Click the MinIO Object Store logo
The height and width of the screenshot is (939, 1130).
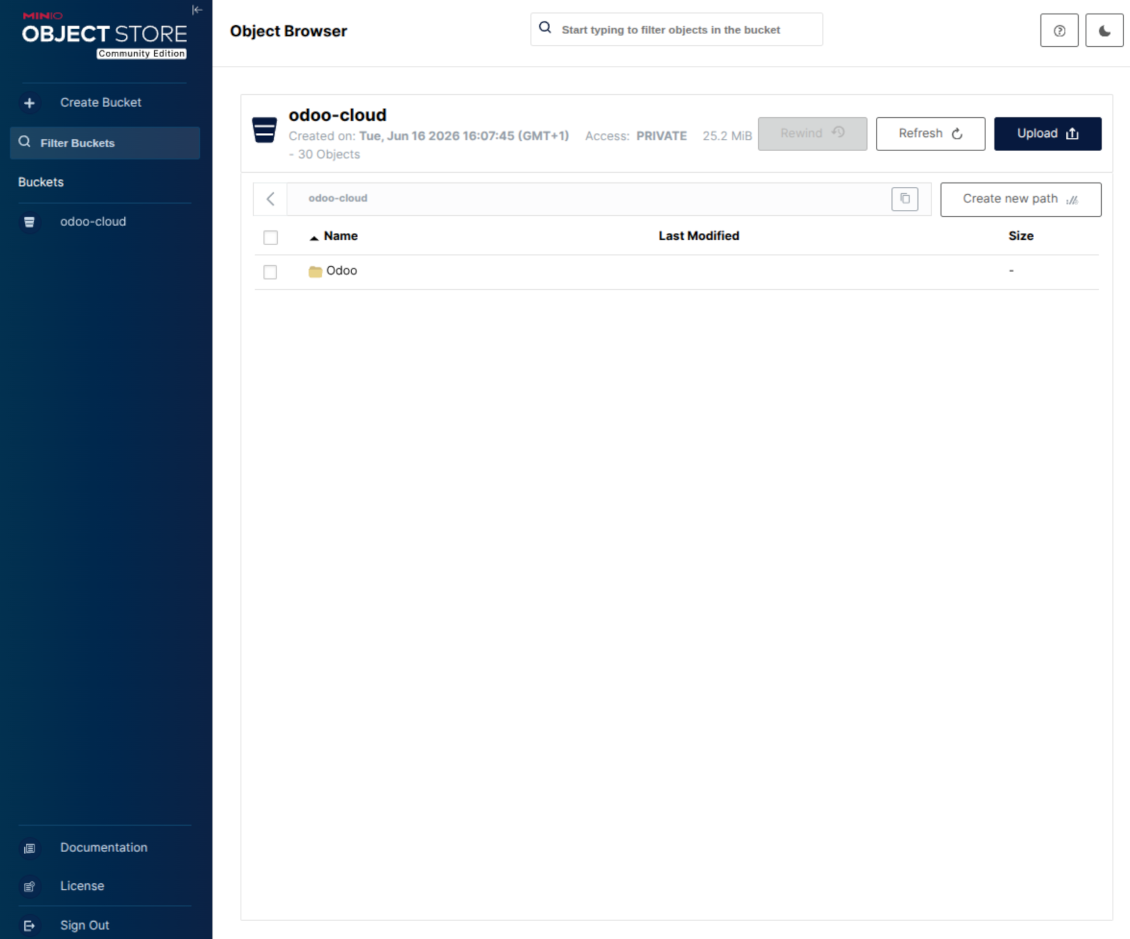104,35
